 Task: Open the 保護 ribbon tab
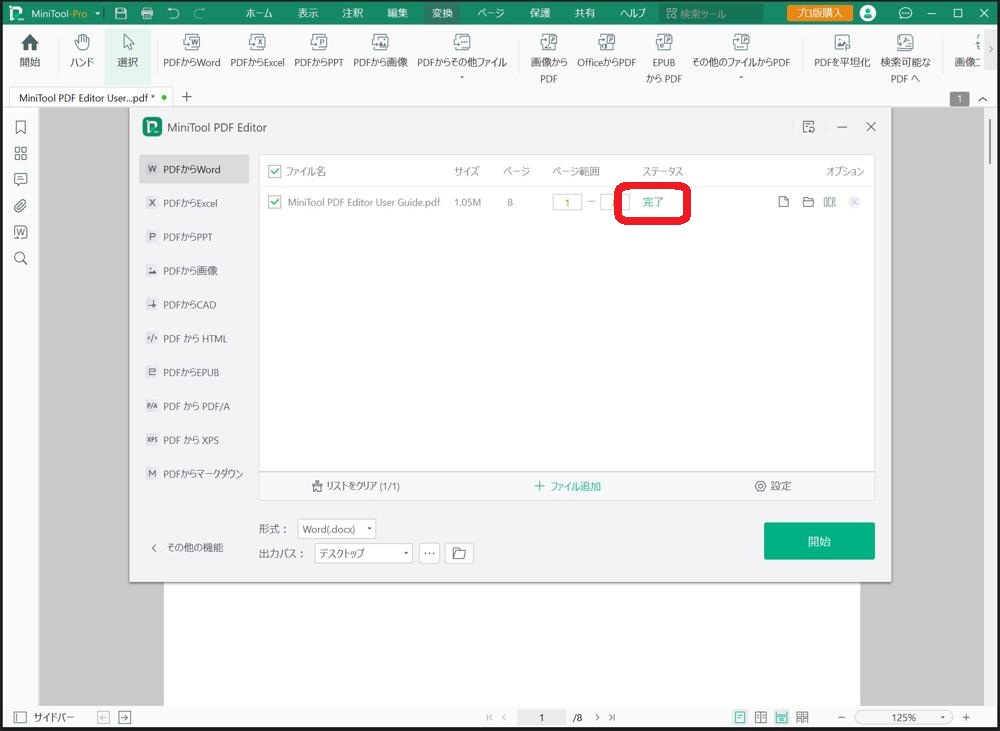[540, 13]
